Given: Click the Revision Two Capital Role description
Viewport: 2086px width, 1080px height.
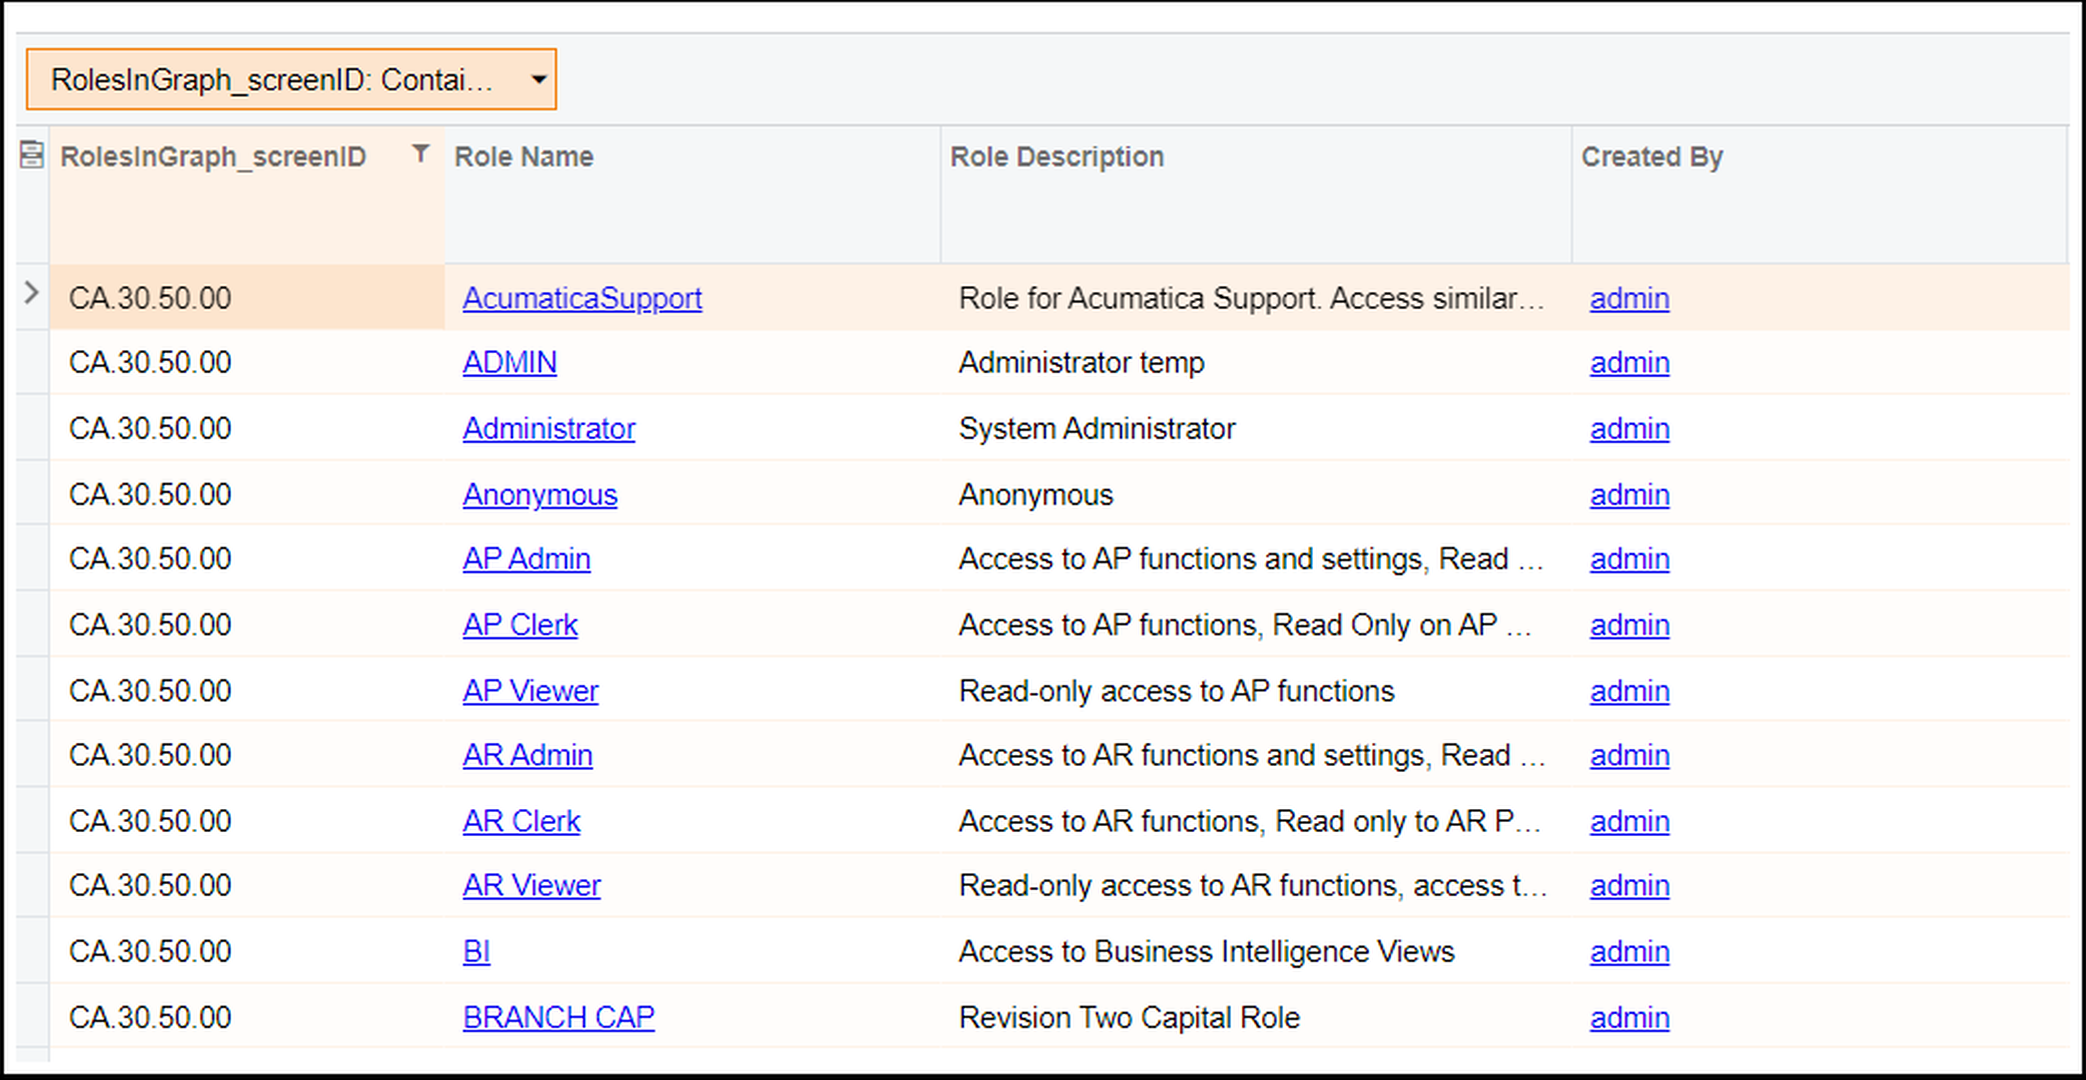Looking at the screenshot, I should 1129,1017.
